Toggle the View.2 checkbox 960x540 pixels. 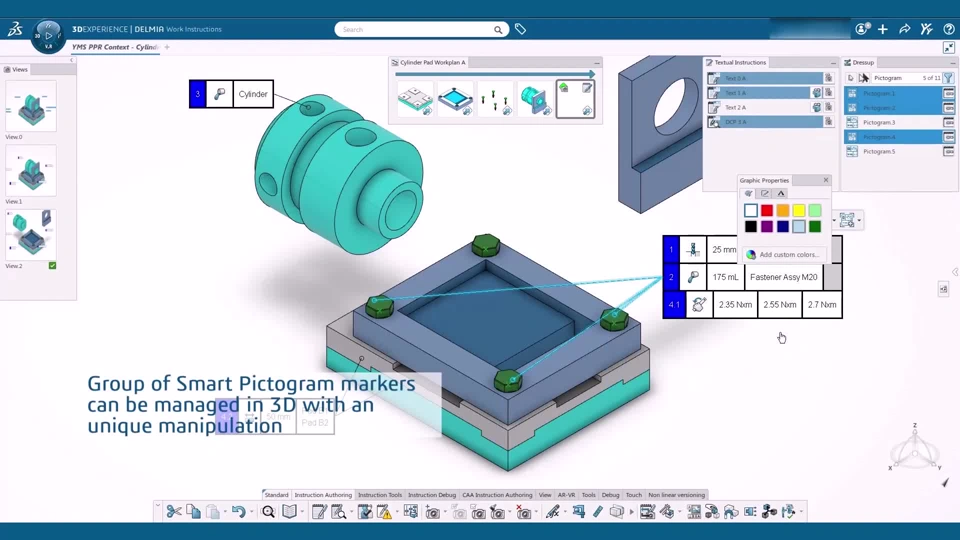click(52, 266)
